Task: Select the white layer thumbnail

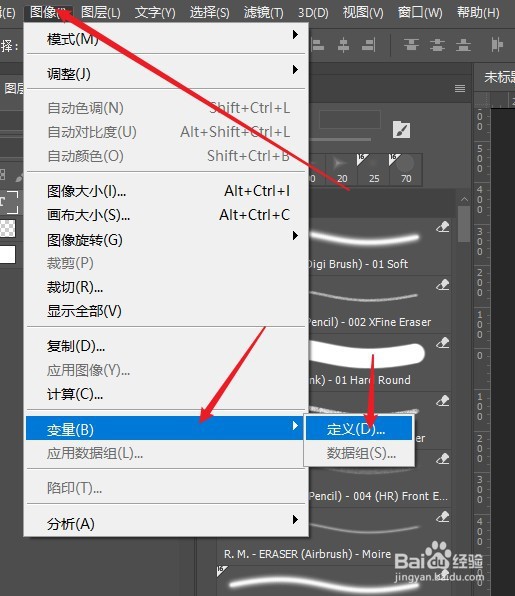Action: [x=7, y=254]
